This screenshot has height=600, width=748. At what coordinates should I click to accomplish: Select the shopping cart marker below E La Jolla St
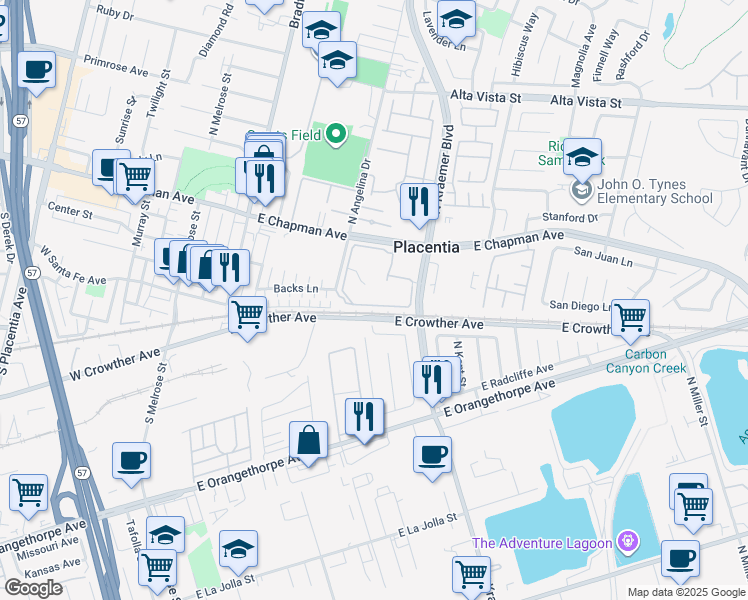pyautogui.click(x=470, y=575)
